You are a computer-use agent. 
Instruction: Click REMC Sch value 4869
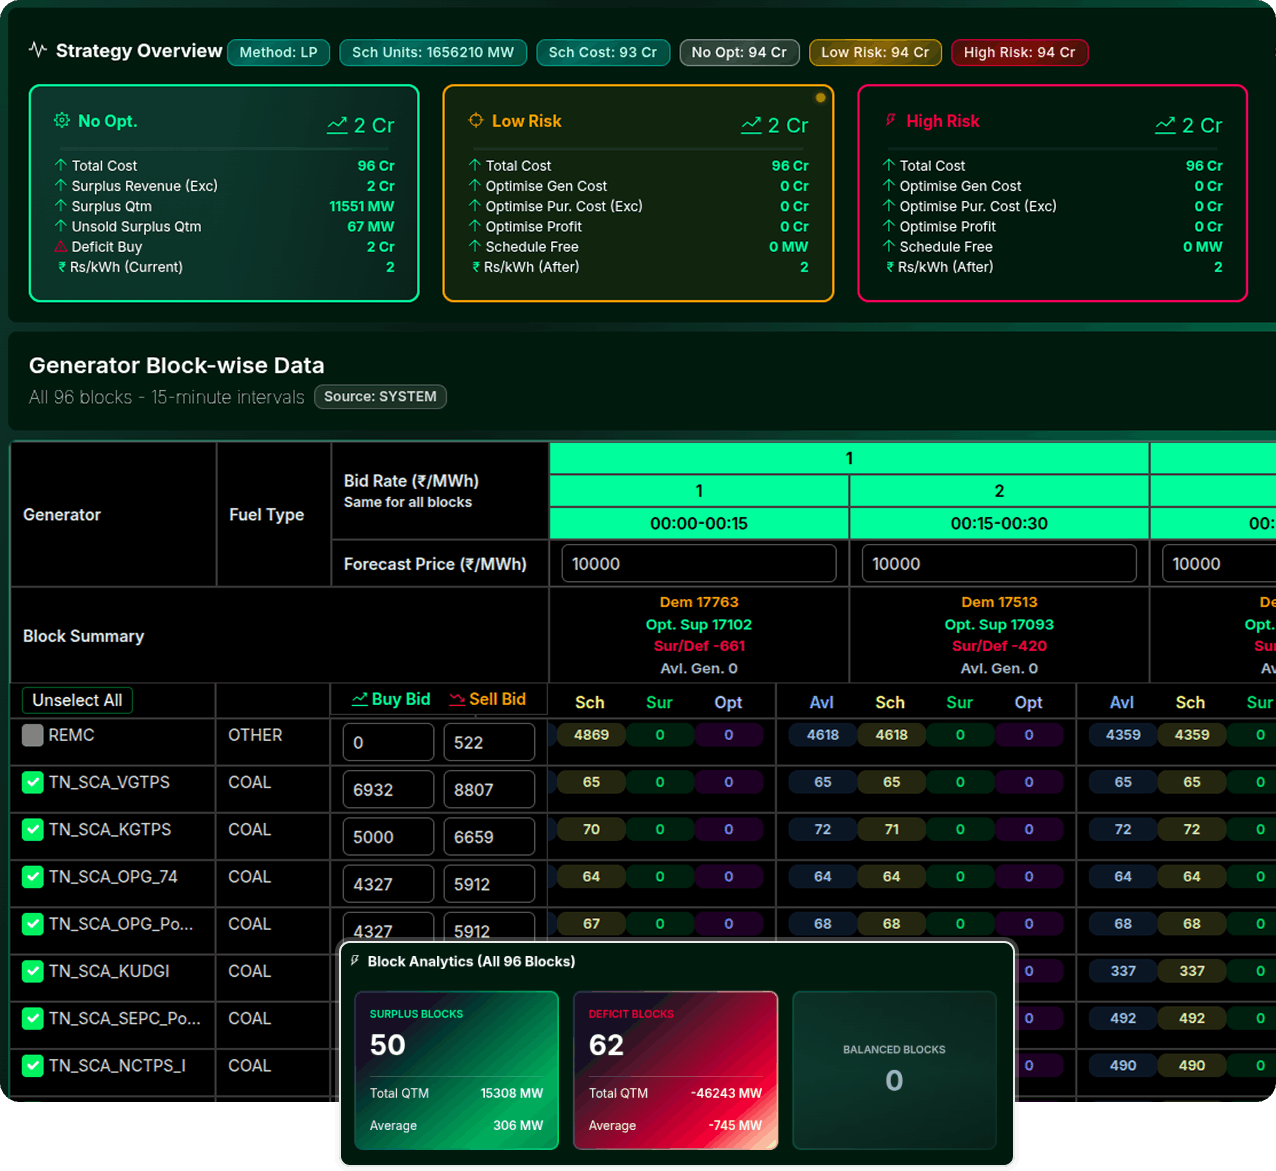591,735
